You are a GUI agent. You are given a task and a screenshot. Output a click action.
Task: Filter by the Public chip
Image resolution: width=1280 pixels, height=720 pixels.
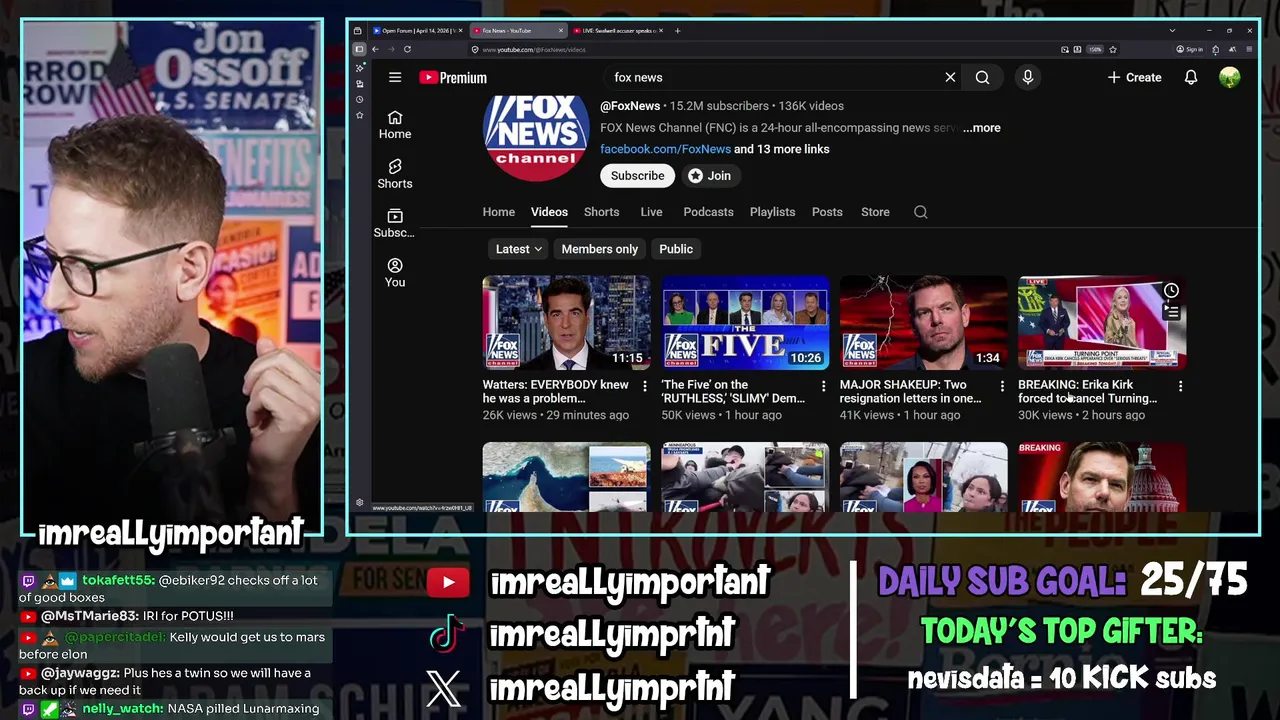coord(676,249)
